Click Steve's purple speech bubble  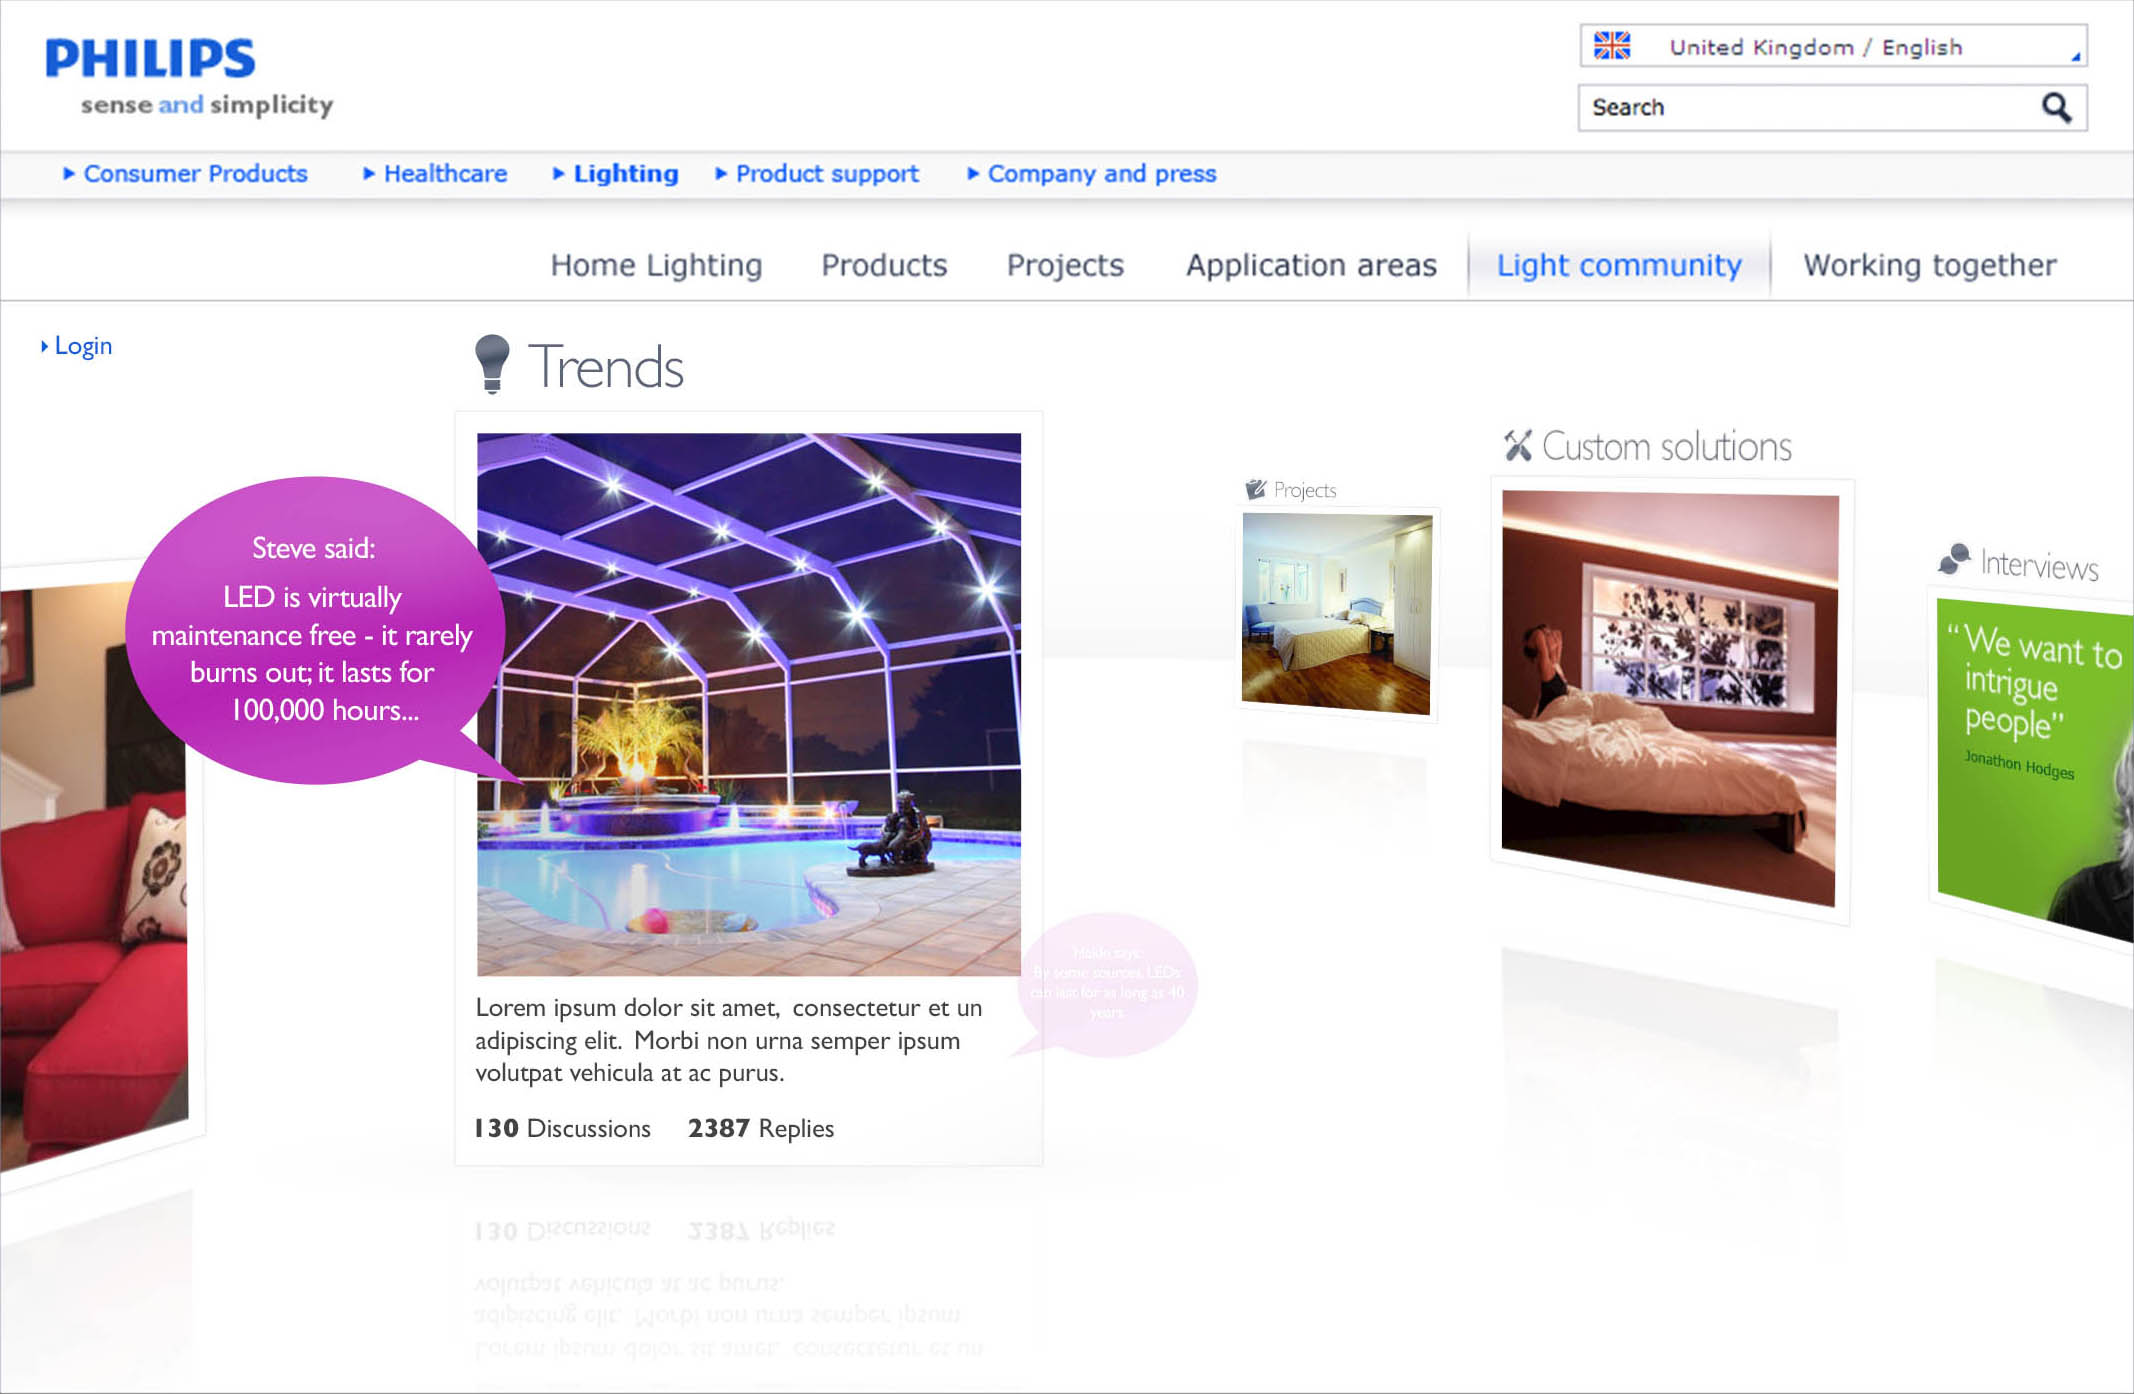[312, 630]
